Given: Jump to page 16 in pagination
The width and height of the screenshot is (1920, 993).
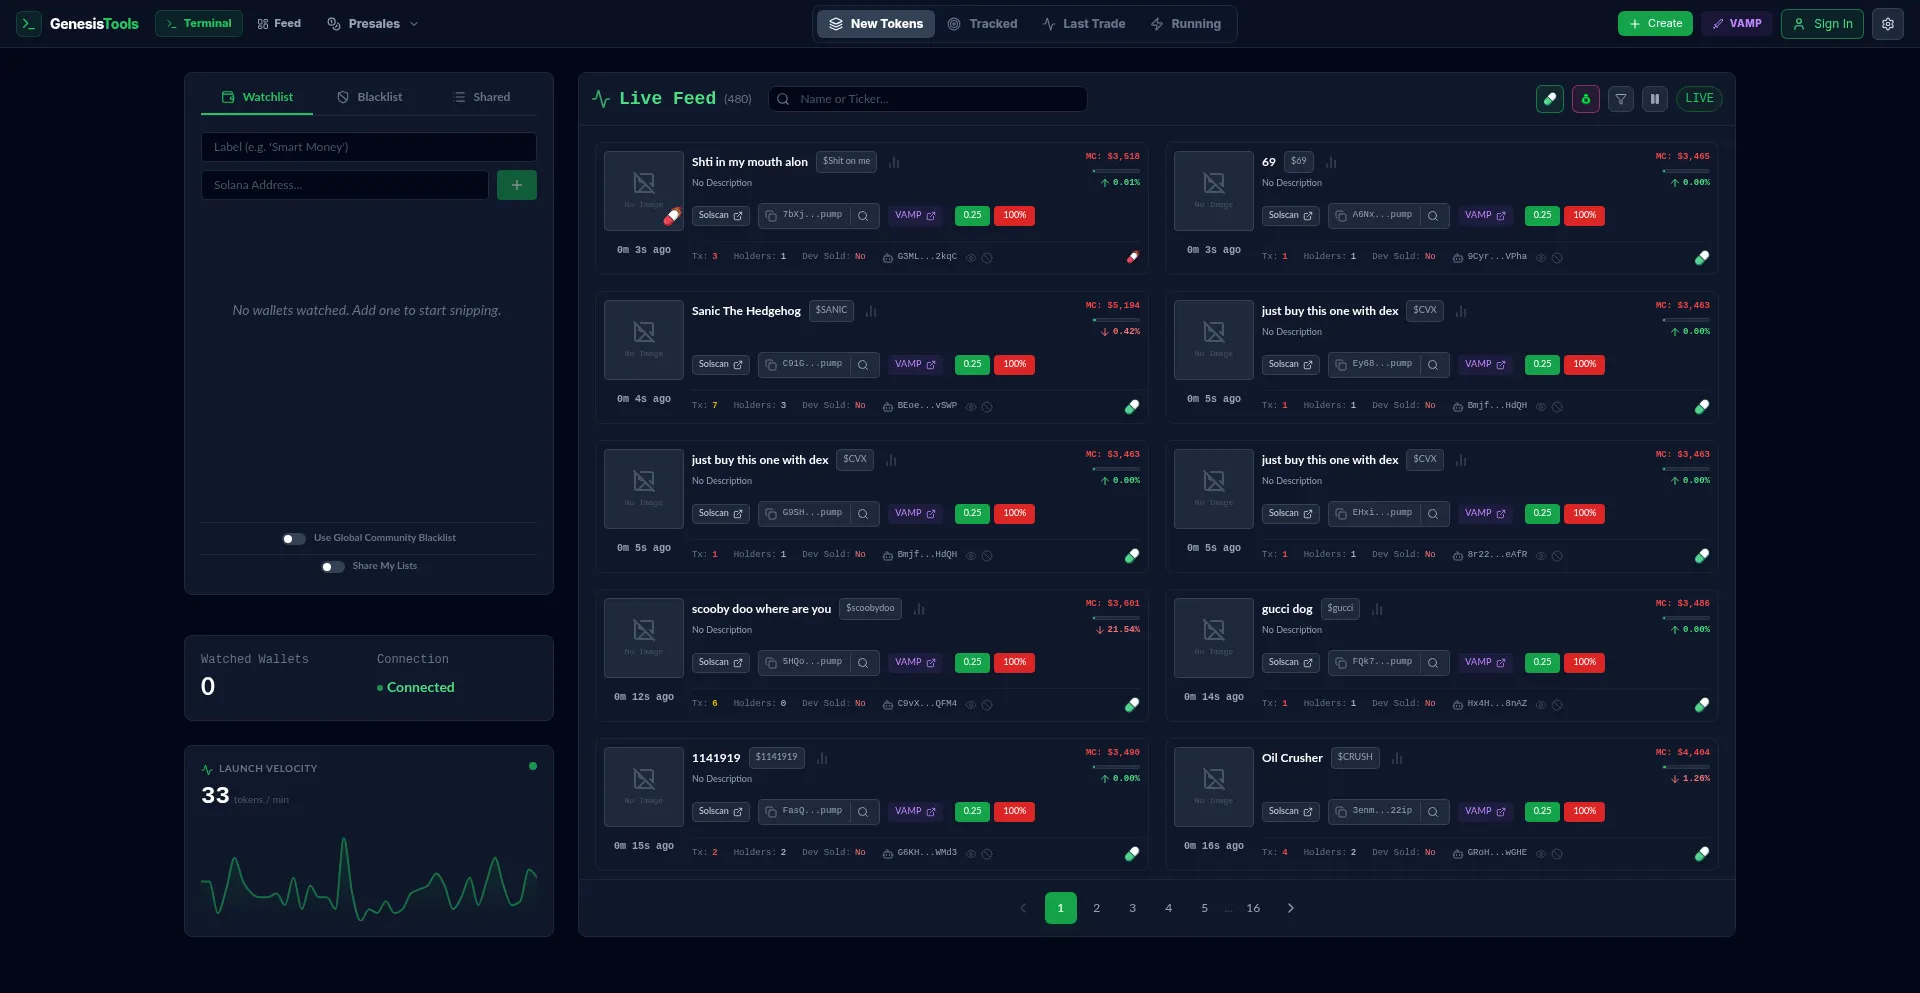Looking at the screenshot, I should [1253, 908].
